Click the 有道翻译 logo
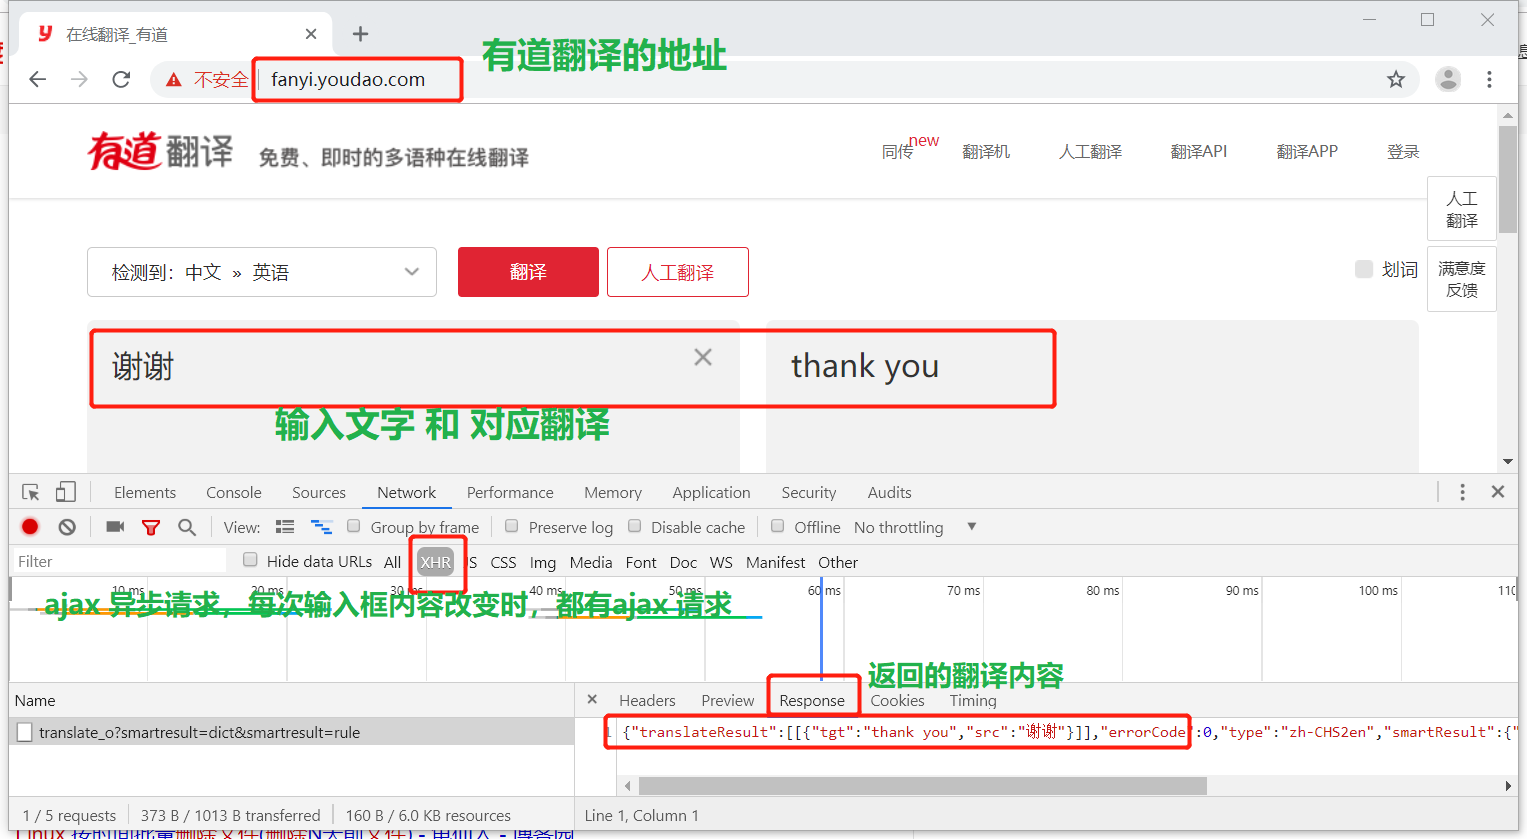The width and height of the screenshot is (1527, 839). [x=160, y=151]
